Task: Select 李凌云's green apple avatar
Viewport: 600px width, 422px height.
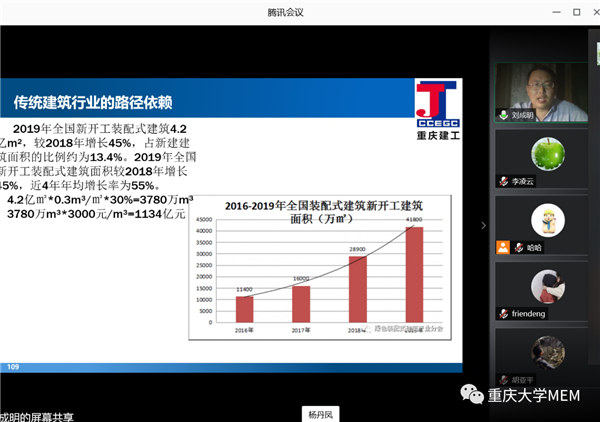Action: [x=548, y=154]
